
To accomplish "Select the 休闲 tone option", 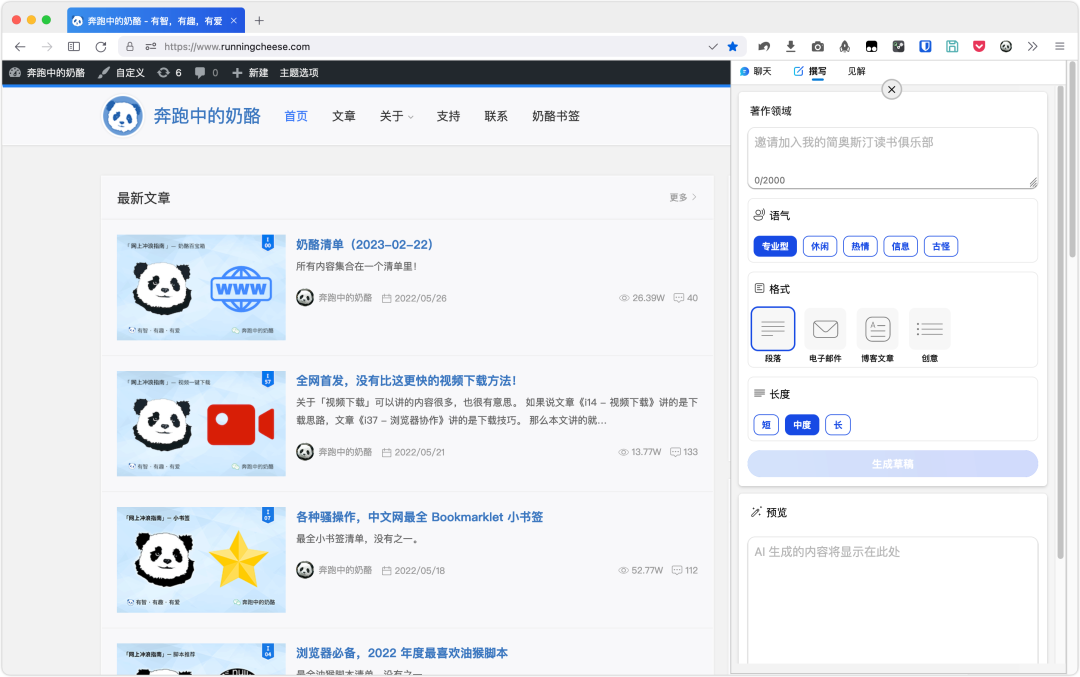I will [x=820, y=246].
